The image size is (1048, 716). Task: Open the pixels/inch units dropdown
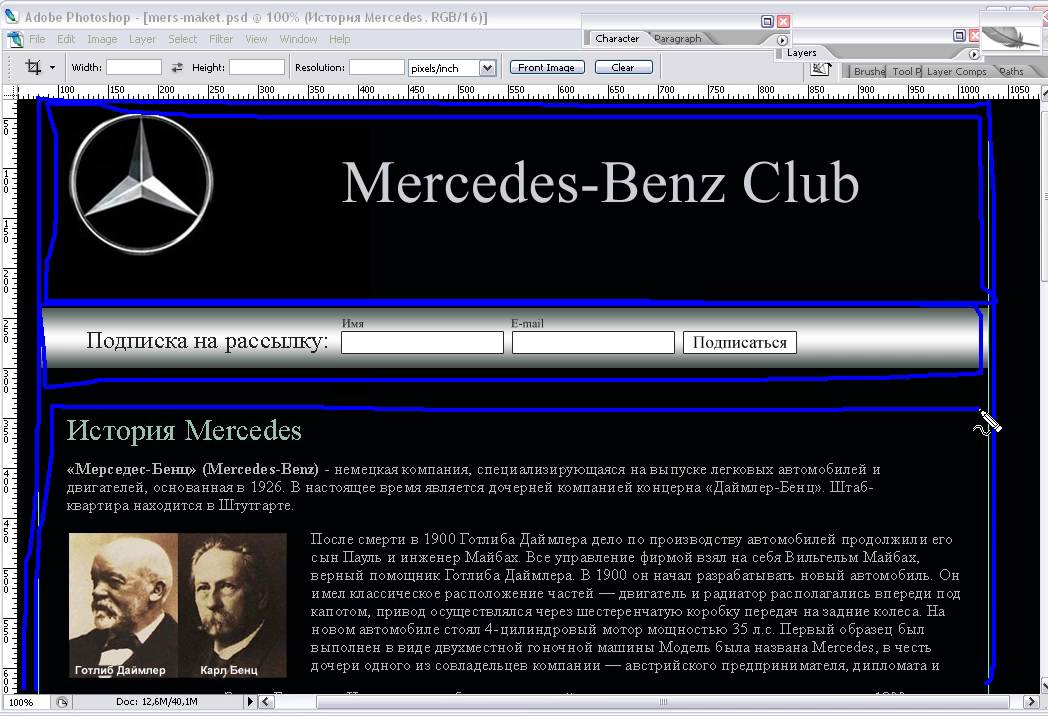pyautogui.click(x=487, y=68)
